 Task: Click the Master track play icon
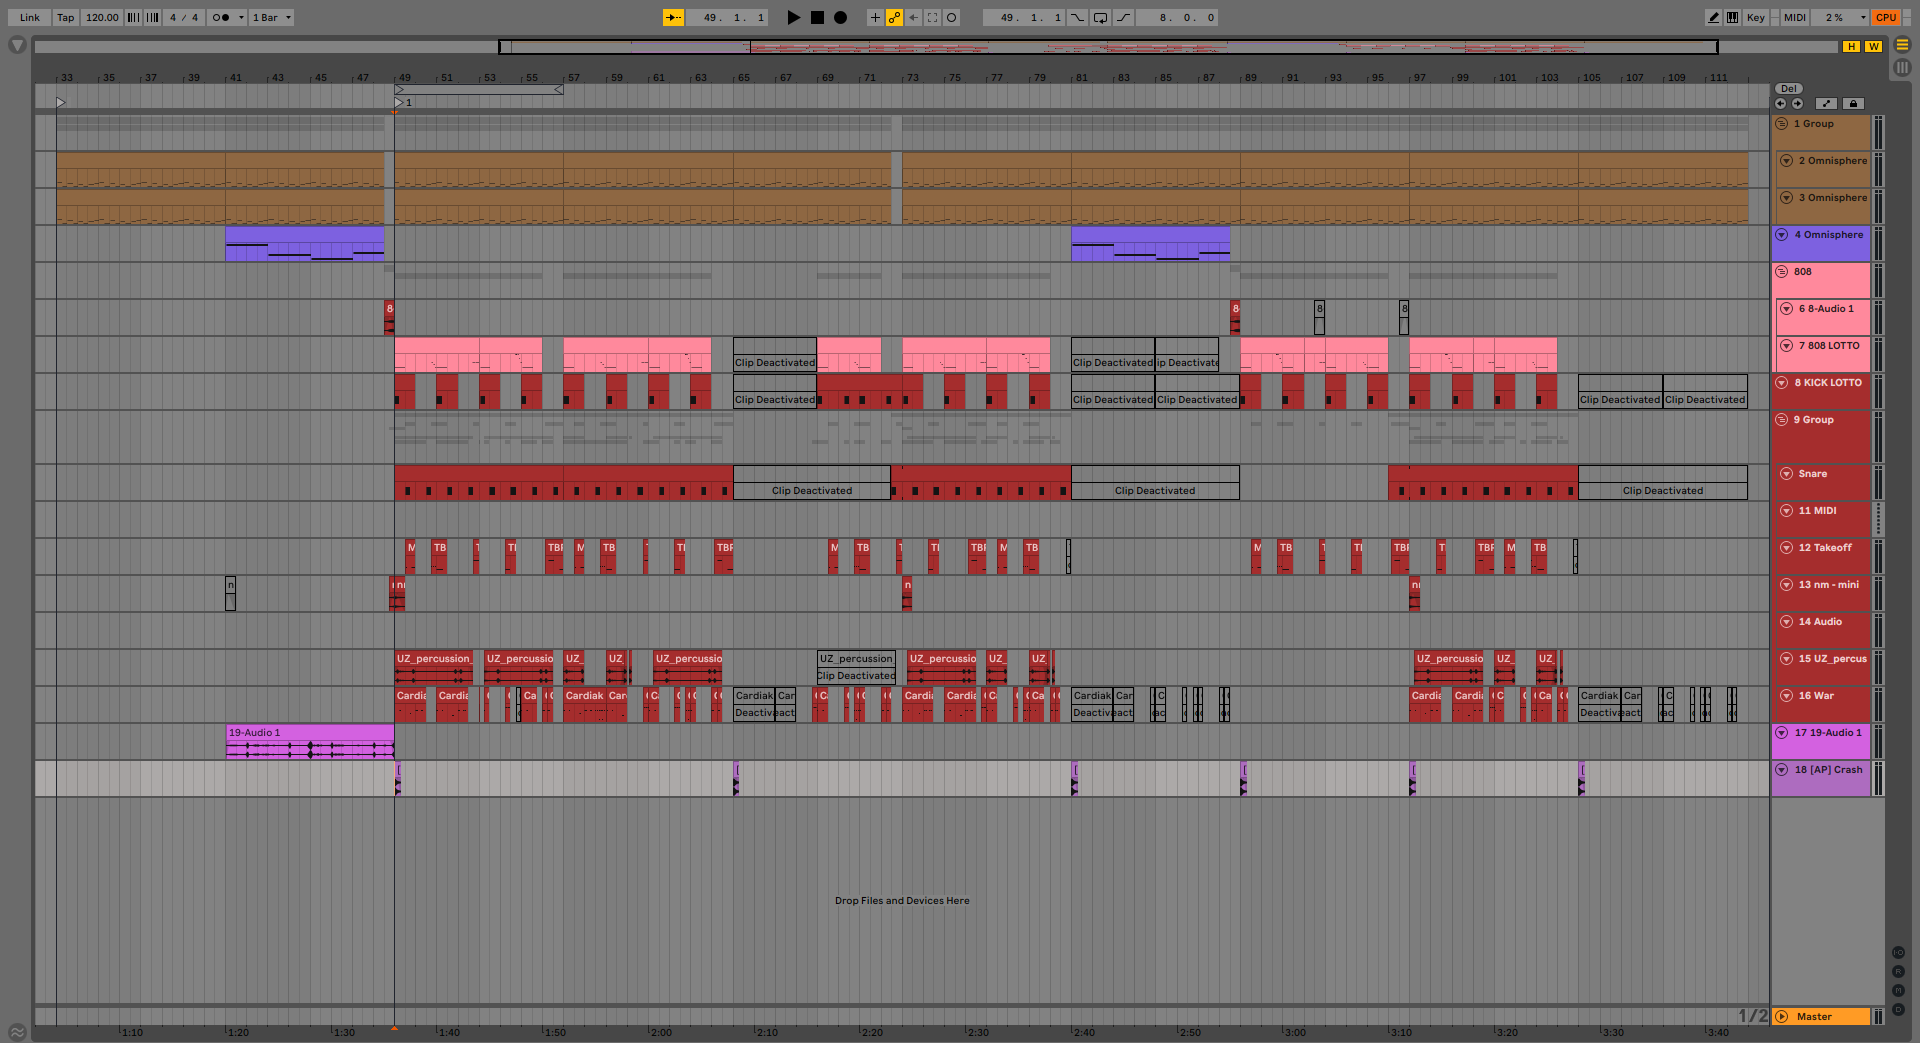(1782, 1017)
